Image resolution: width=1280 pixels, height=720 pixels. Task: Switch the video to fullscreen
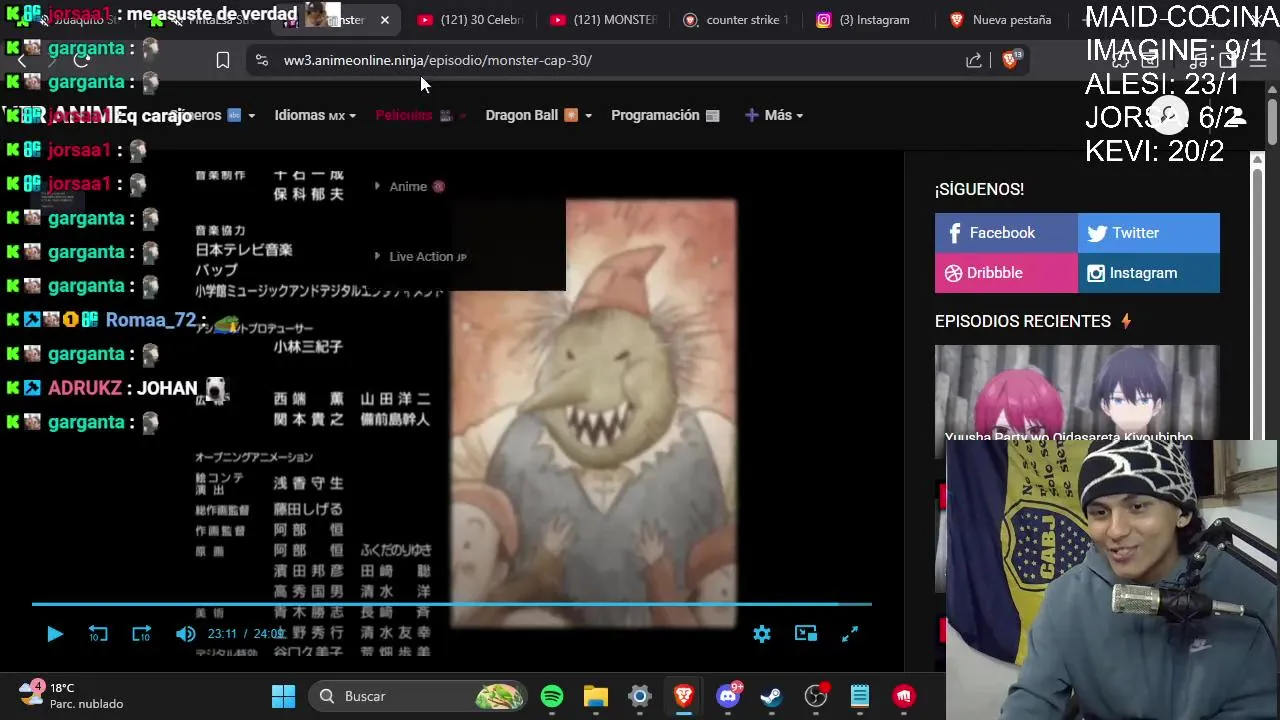pyautogui.click(x=850, y=634)
